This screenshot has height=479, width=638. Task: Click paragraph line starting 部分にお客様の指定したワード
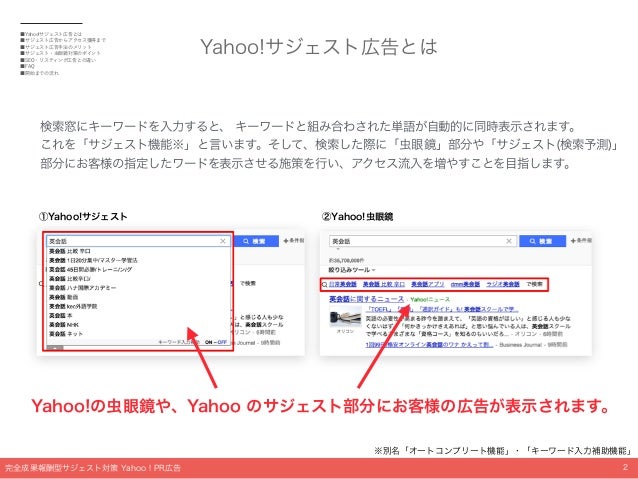pyautogui.click(x=306, y=163)
